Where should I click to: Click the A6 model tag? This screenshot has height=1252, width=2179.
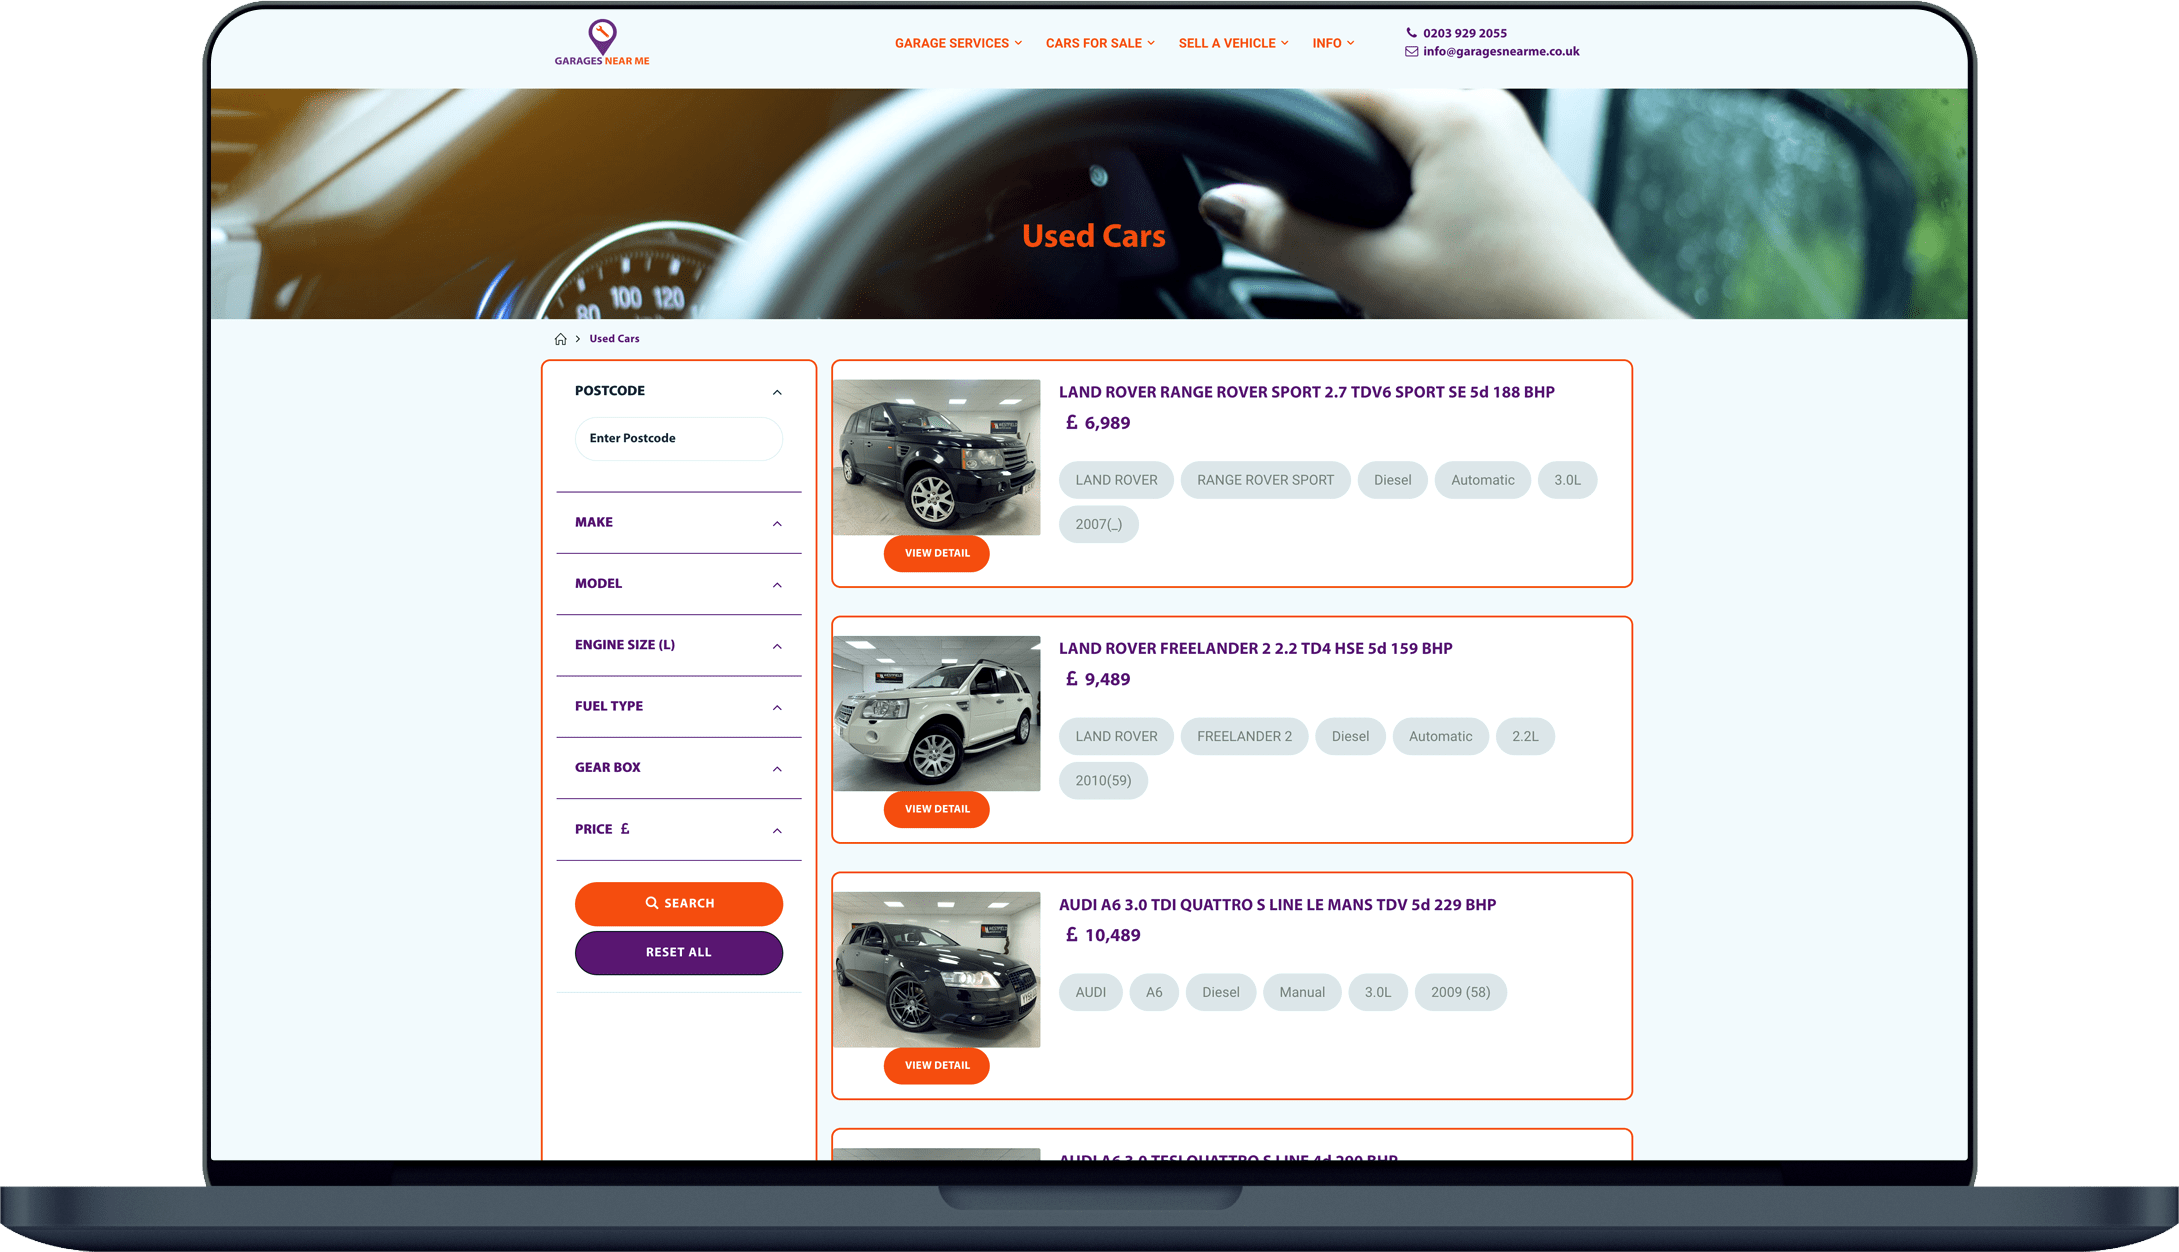click(x=1153, y=992)
